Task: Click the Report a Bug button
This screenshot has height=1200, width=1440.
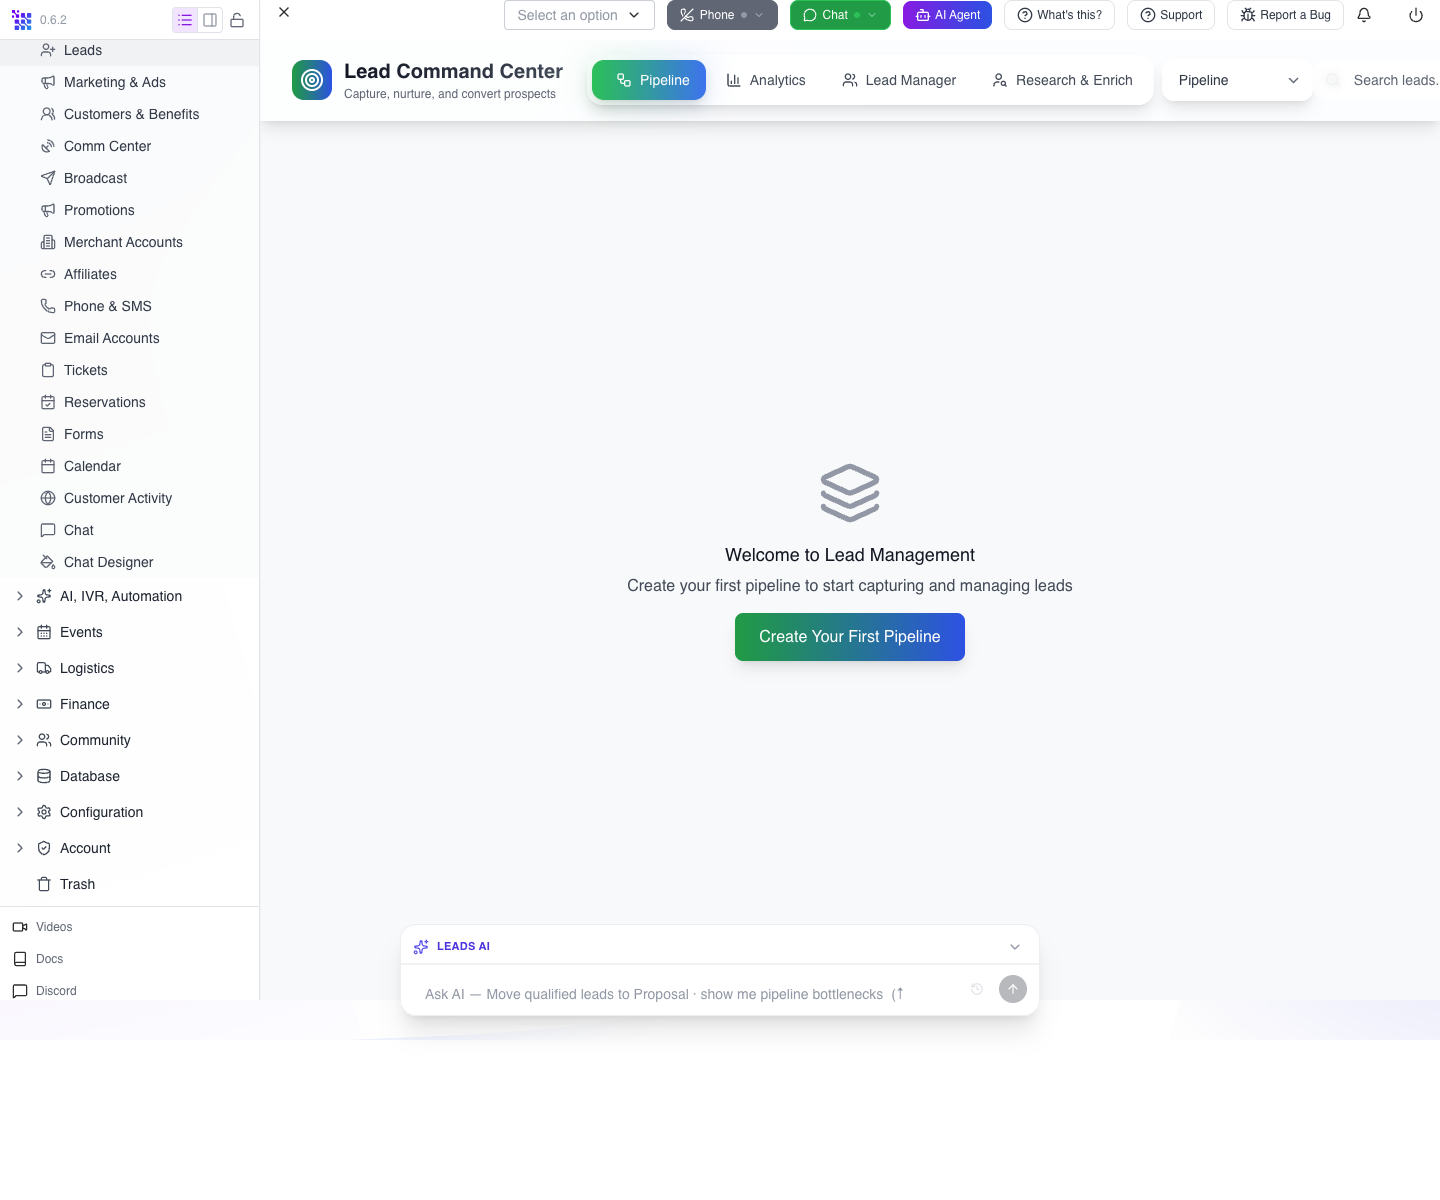Action: click(1285, 15)
